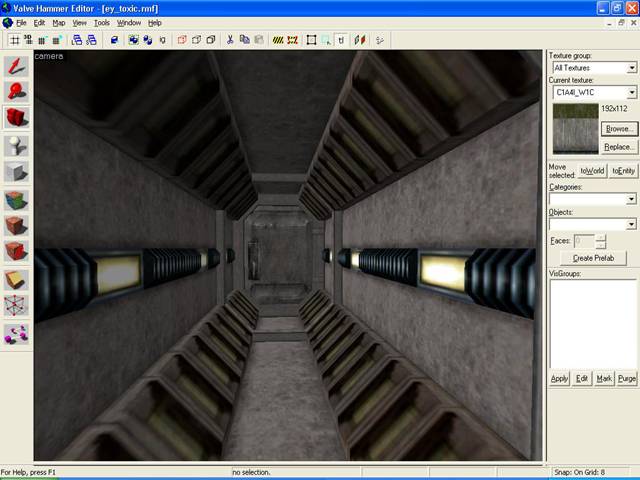The height and width of the screenshot is (480, 640).
Task: Click the current texture preview thumbnail
Action: coord(574,128)
